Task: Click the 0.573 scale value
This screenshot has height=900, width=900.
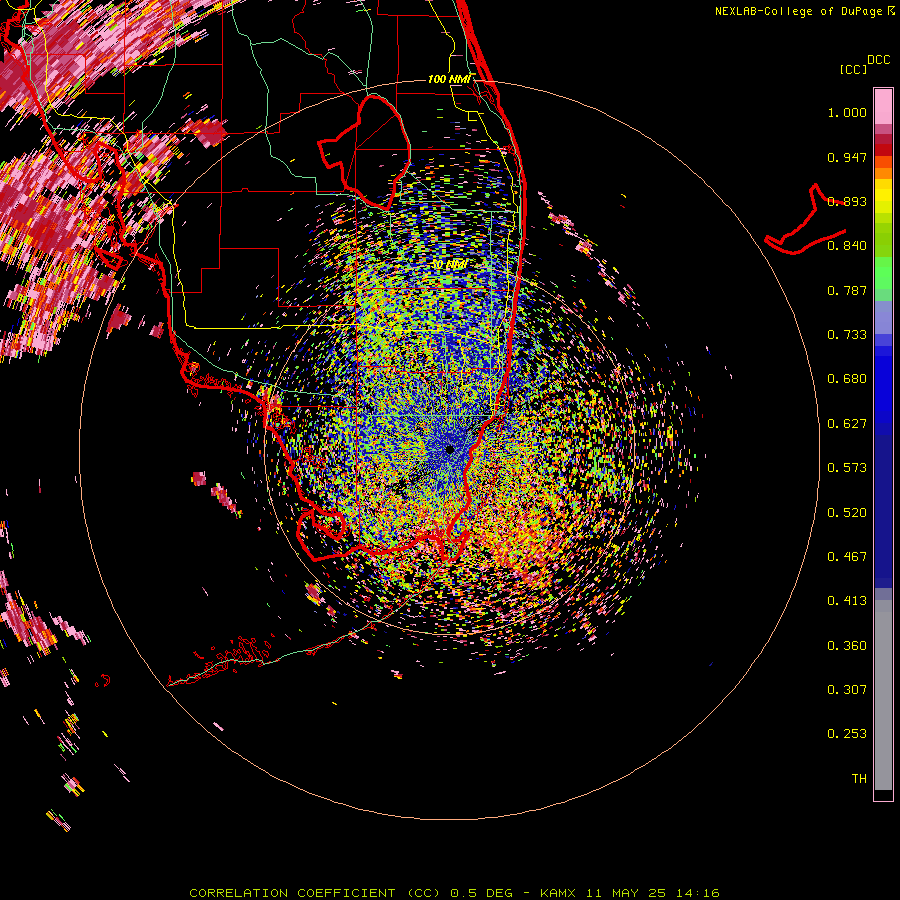Action: 847,468
